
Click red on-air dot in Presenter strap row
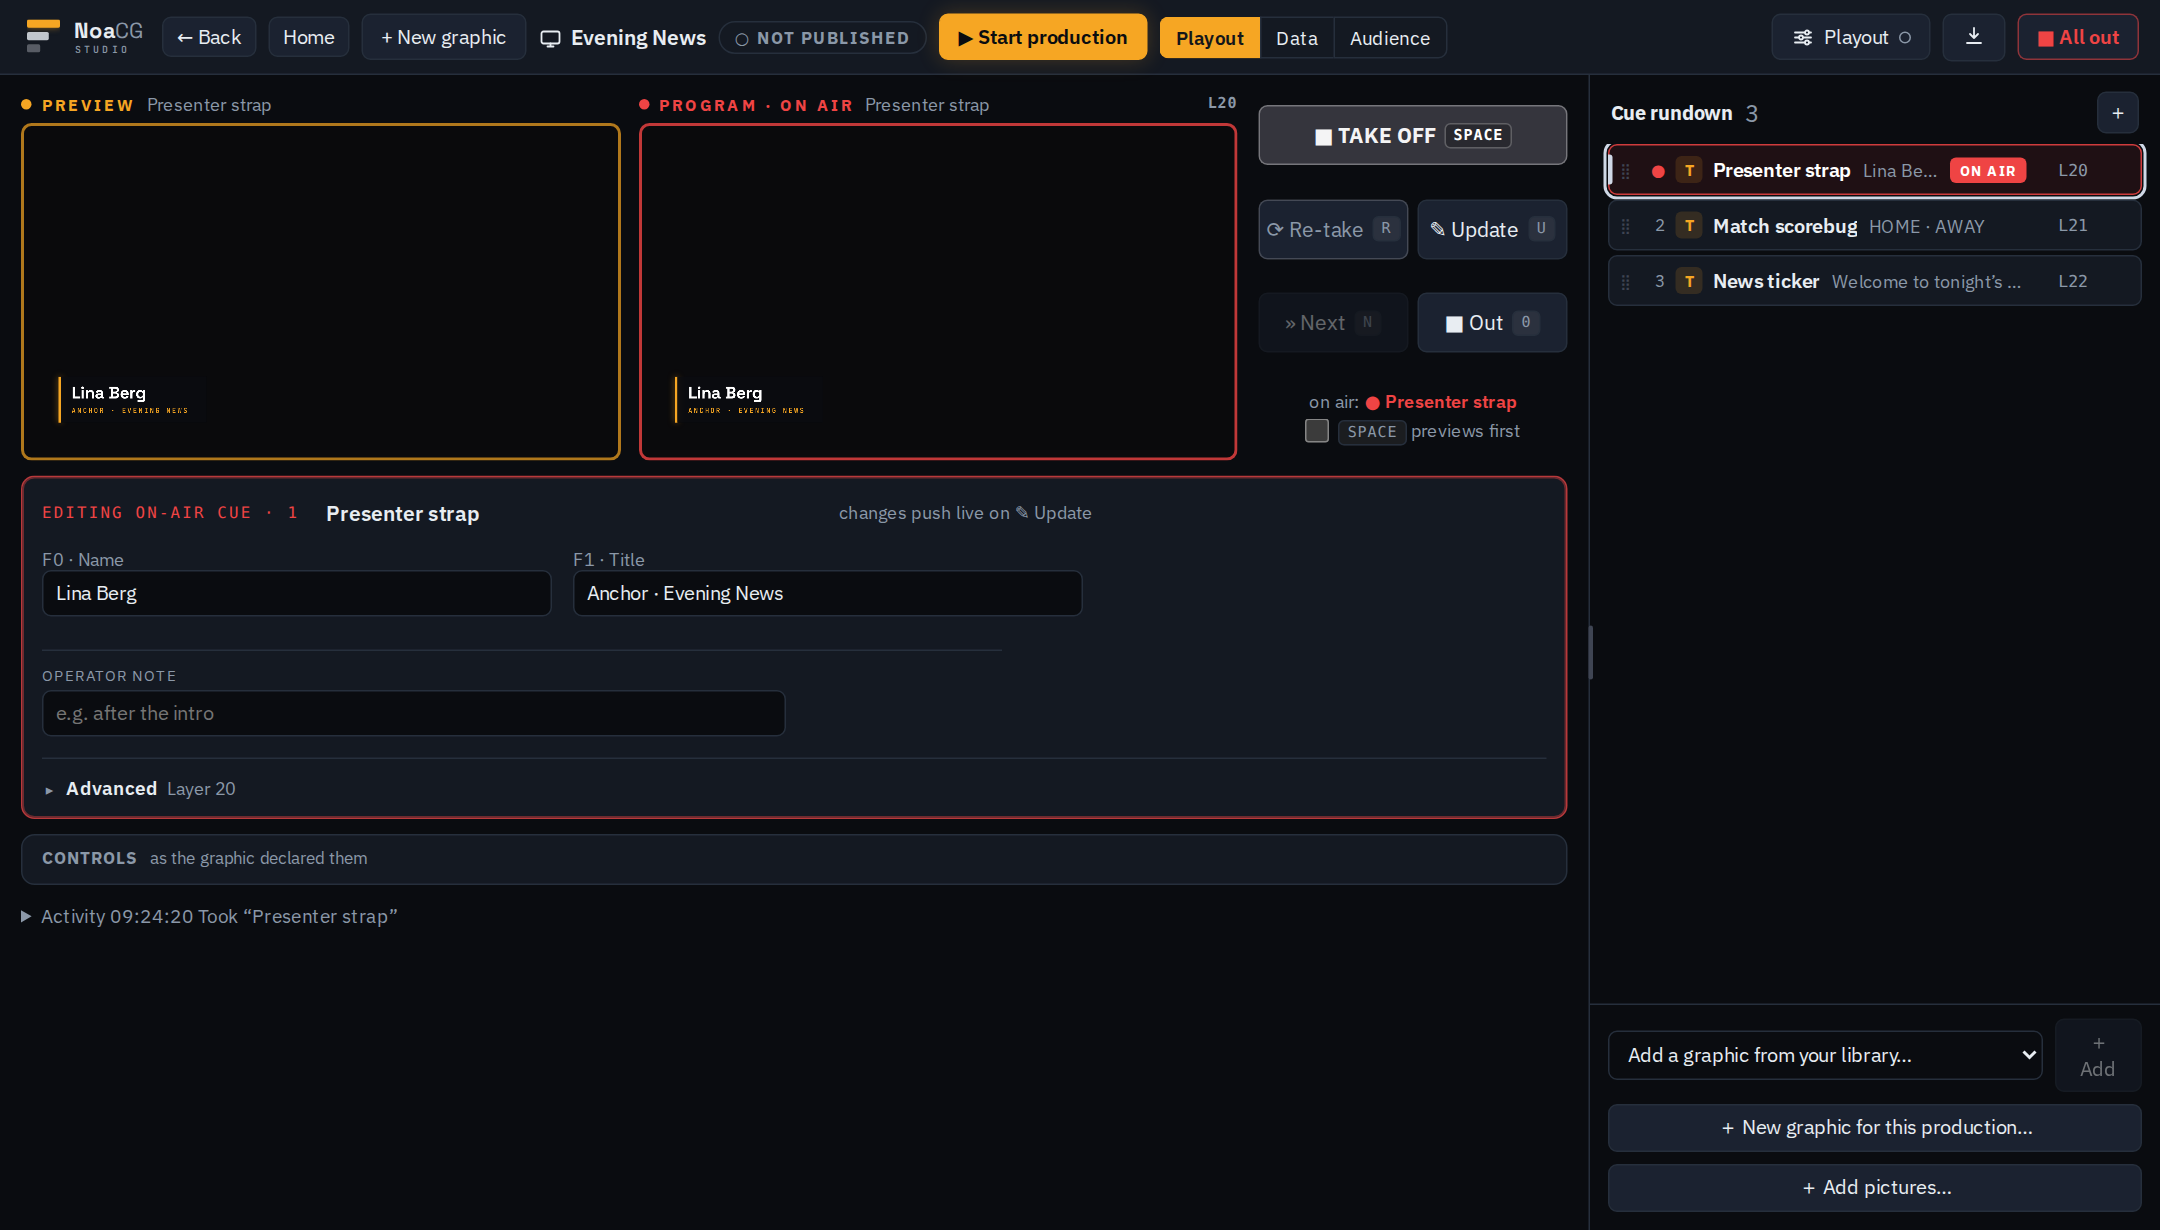[x=1658, y=171]
